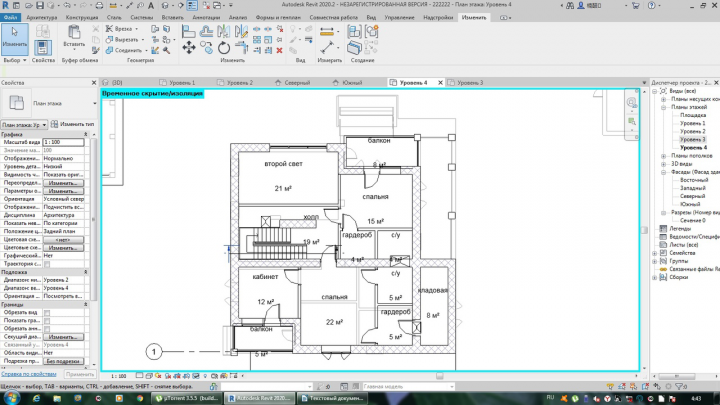Screen dimensions: 720x405
Task: Open the Архитектура ribbon tab
Action: (x=42, y=17)
